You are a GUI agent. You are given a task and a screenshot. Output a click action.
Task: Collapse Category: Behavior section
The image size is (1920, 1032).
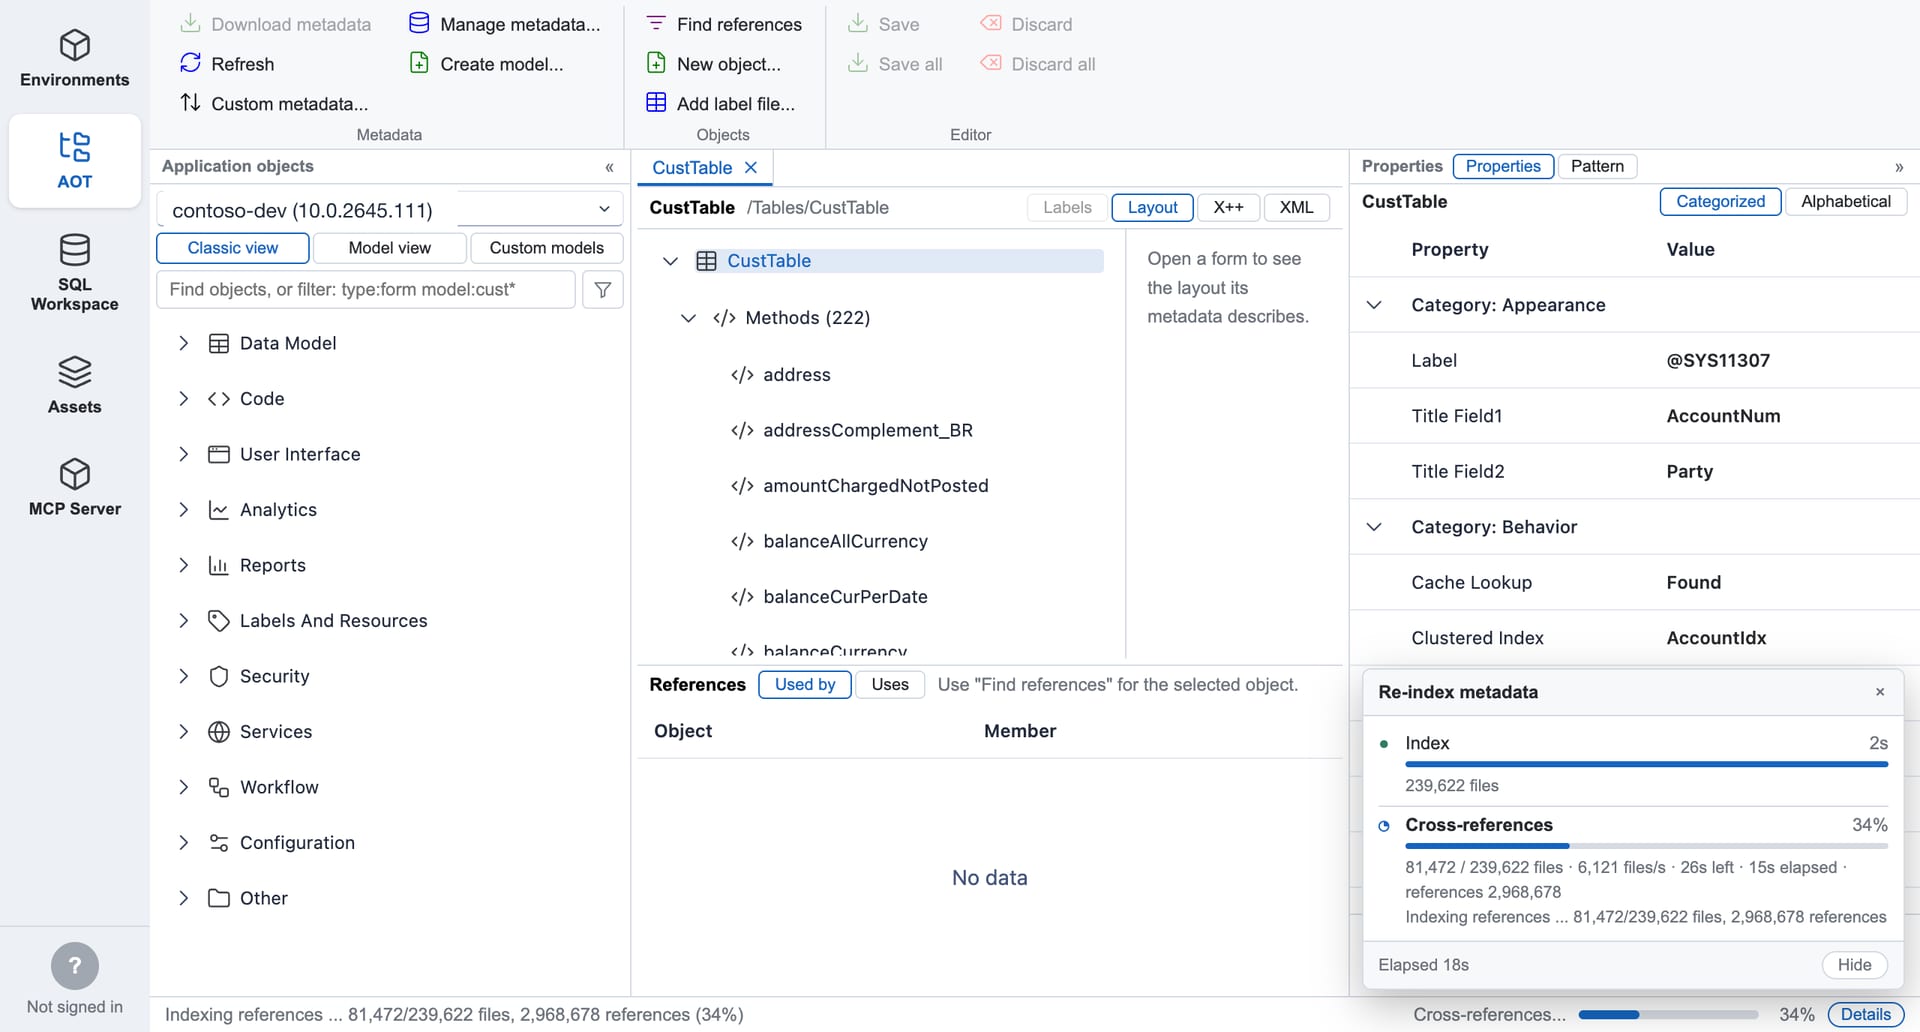pyautogui.click(x=1375, y=527)
